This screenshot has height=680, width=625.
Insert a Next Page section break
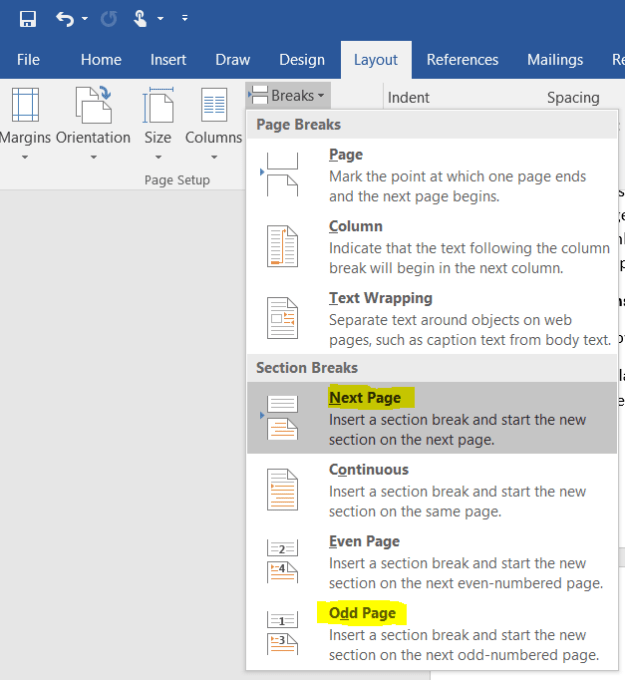click(432, 418)
